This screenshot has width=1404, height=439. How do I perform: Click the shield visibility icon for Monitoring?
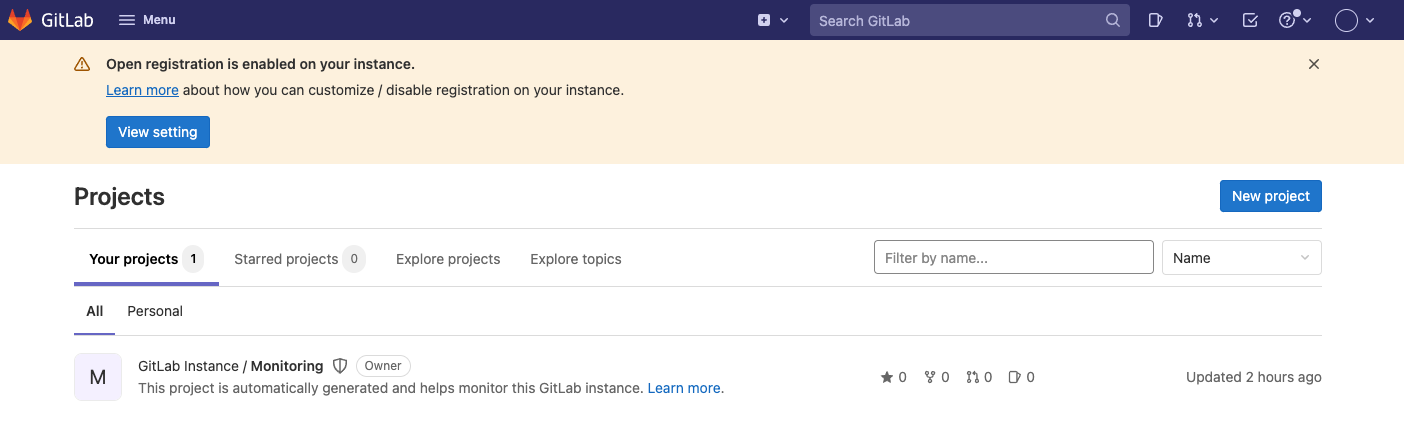340,366
